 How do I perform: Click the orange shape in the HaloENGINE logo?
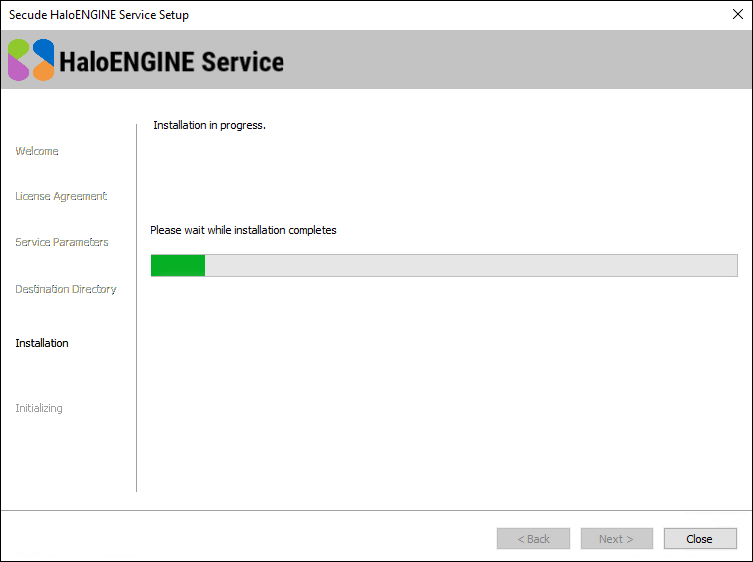(x=43, y=71)
